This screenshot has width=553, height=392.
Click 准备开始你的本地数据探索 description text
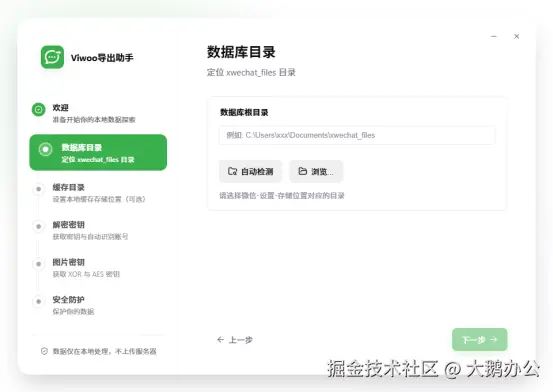click(x=94, y=120)
